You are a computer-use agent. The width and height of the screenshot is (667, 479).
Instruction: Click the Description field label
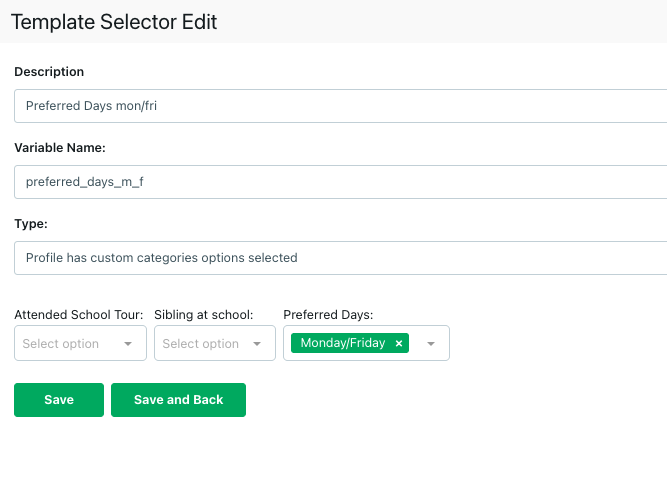pos(49,72)
